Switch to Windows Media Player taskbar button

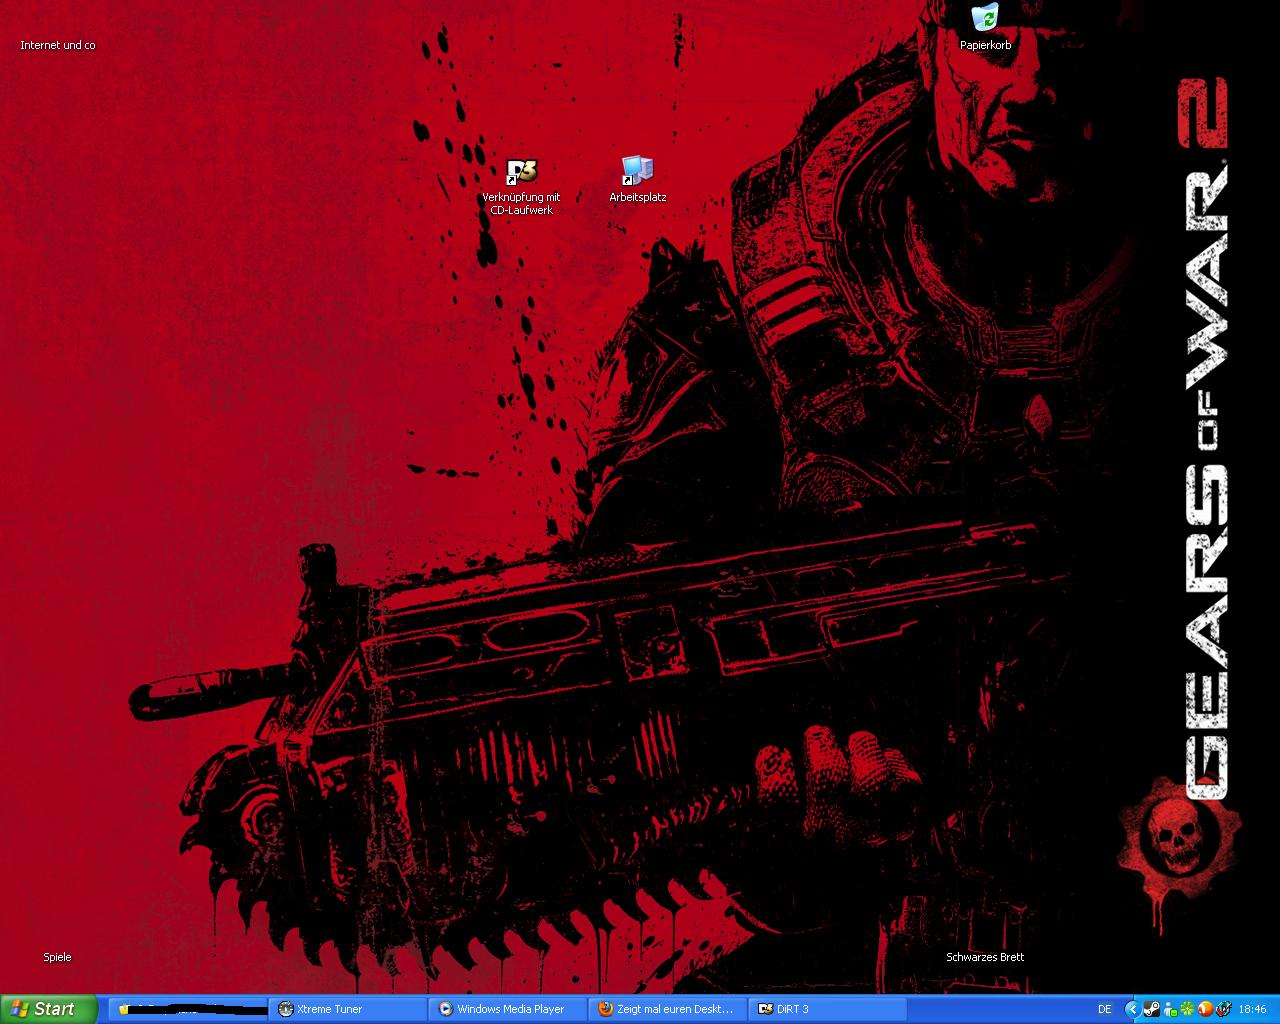click(x=508, y=1009)
